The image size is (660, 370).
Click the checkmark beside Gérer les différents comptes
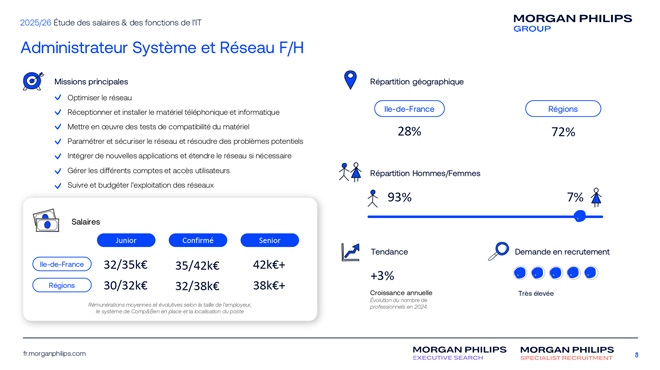pos(58,171)
